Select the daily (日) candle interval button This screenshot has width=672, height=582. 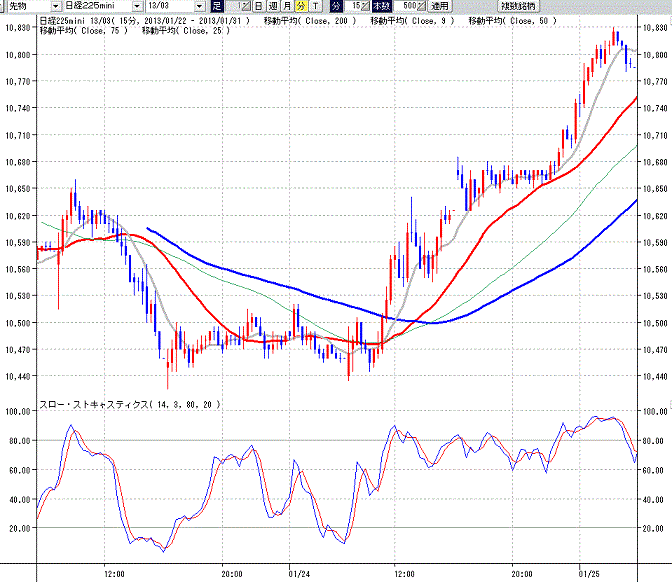coord(259,6)
